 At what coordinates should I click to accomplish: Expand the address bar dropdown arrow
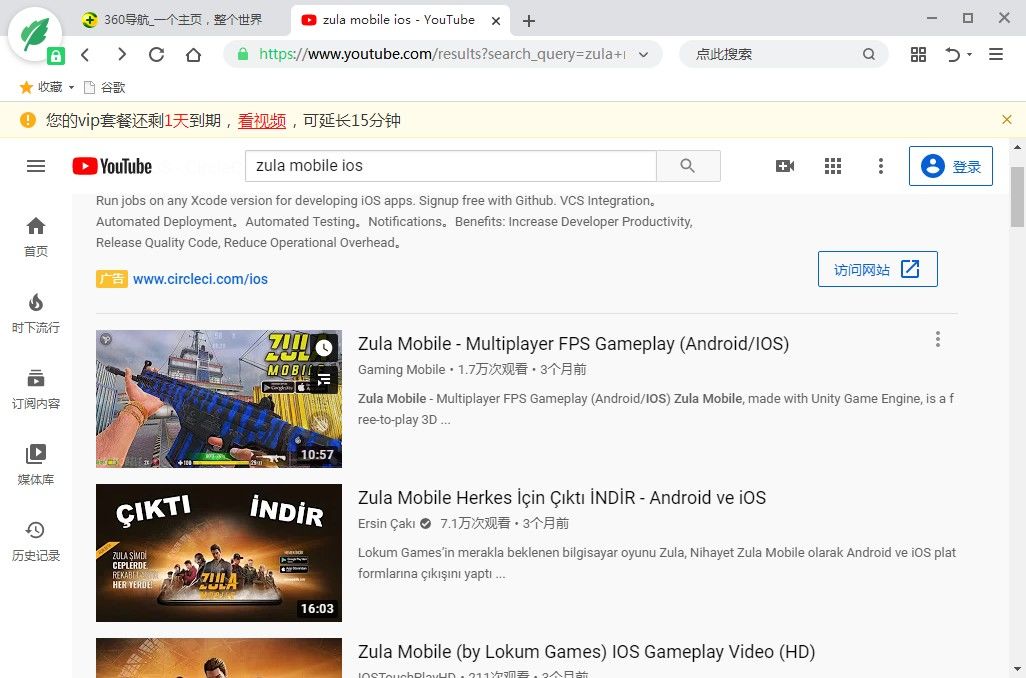pyautogui.click(x=643, y=54)
